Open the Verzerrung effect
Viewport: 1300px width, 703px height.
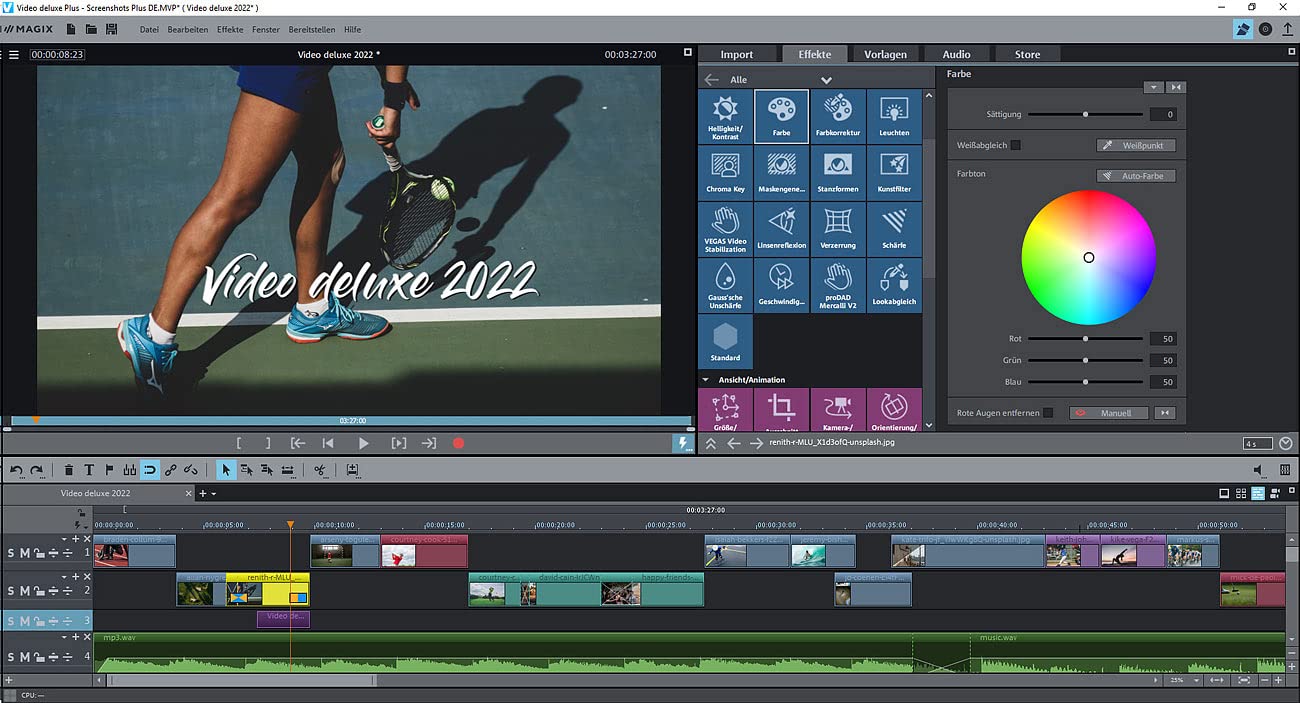(838, 229)
